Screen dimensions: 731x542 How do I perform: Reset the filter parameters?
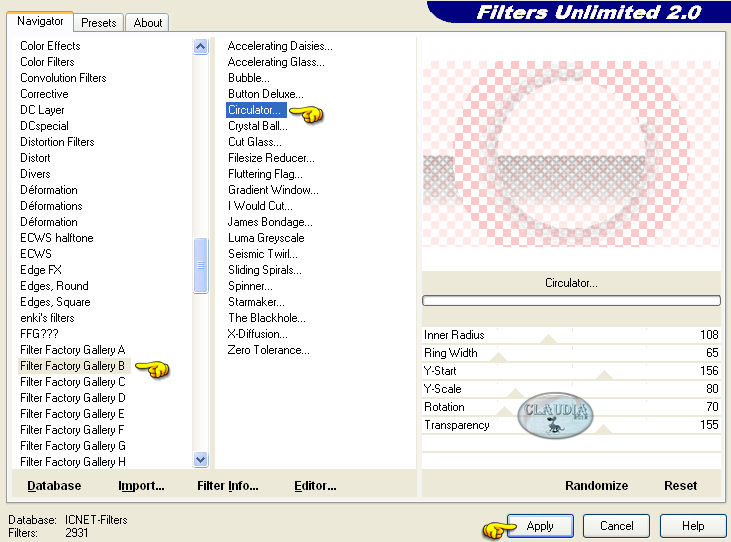point(680,486)
